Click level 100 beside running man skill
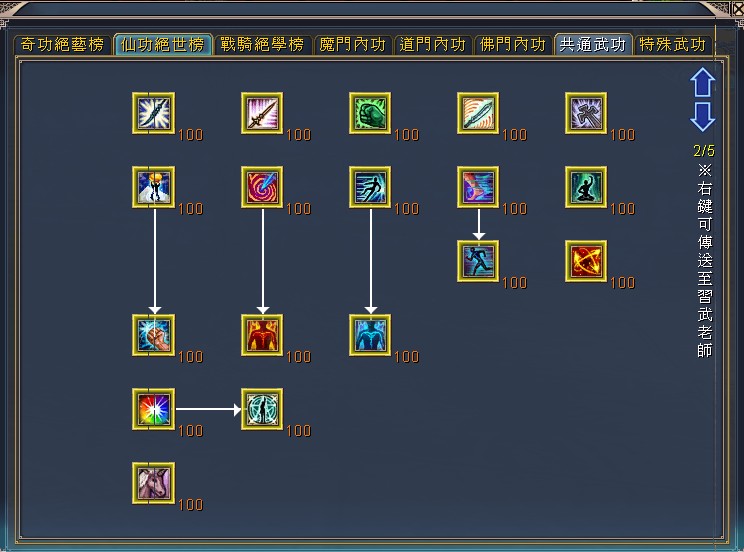744x552 pixels. pyautogui.click(x=514, y=283)
